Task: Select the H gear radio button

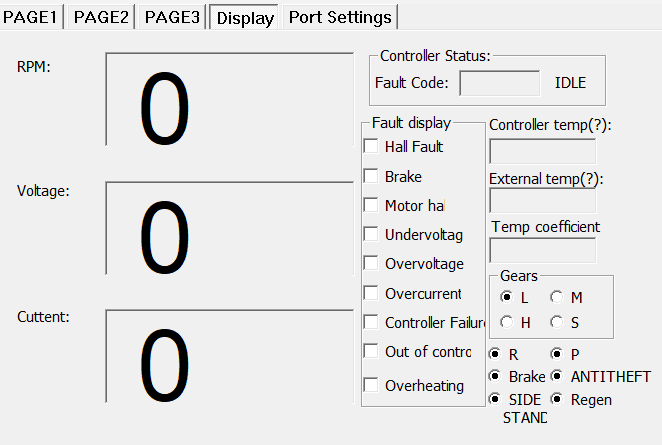Action: pyautogui.click(x=507, y=322)
